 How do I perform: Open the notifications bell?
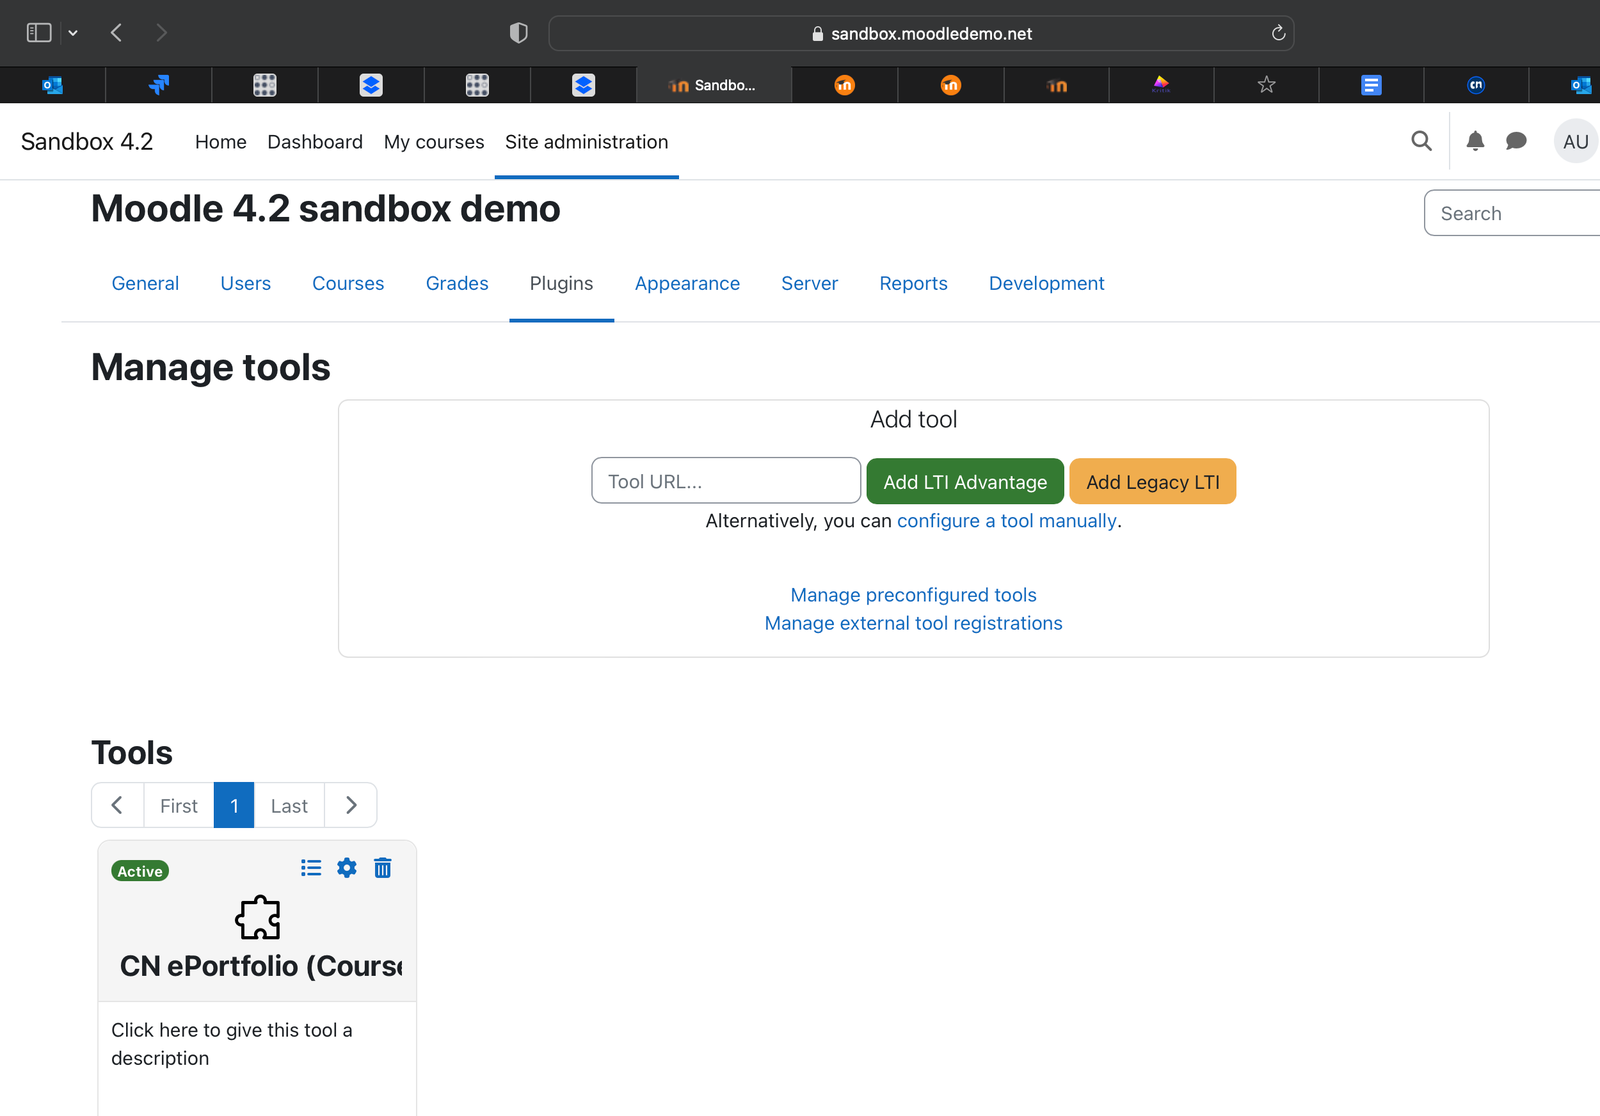click(x=1475, y=141)
